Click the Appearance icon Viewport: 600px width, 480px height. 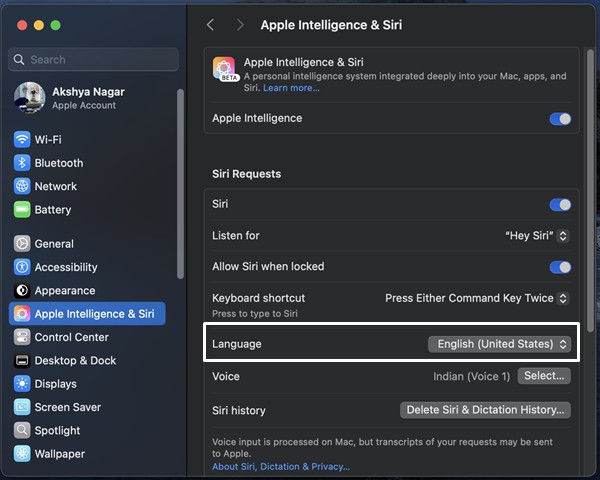[22, 290]
